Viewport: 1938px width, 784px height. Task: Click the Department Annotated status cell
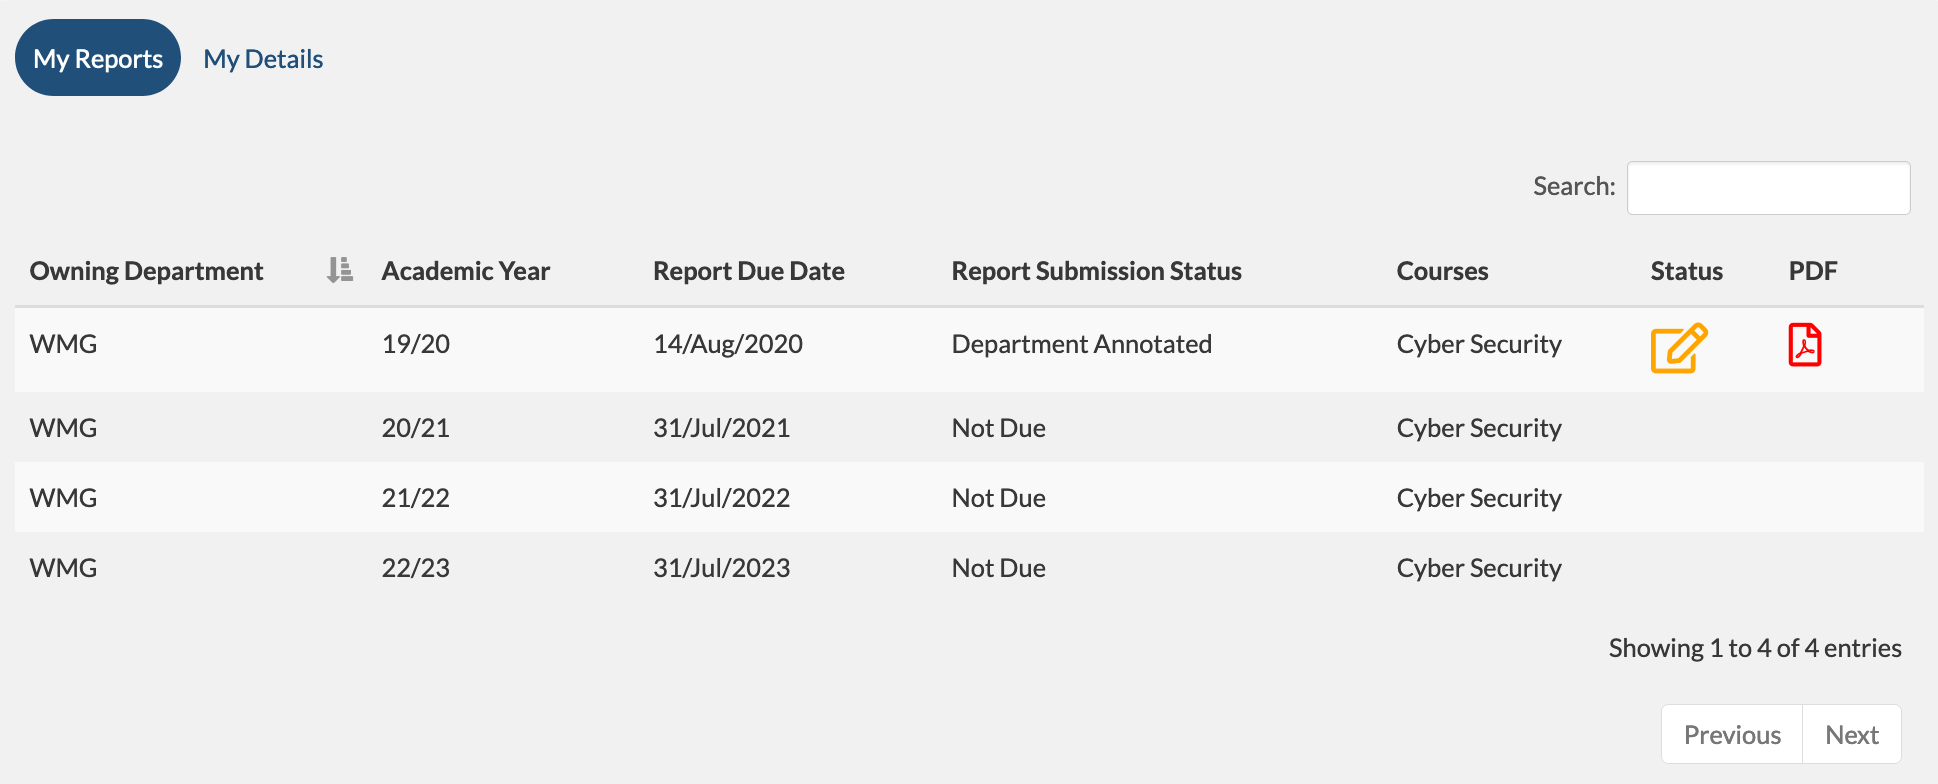1081,344
